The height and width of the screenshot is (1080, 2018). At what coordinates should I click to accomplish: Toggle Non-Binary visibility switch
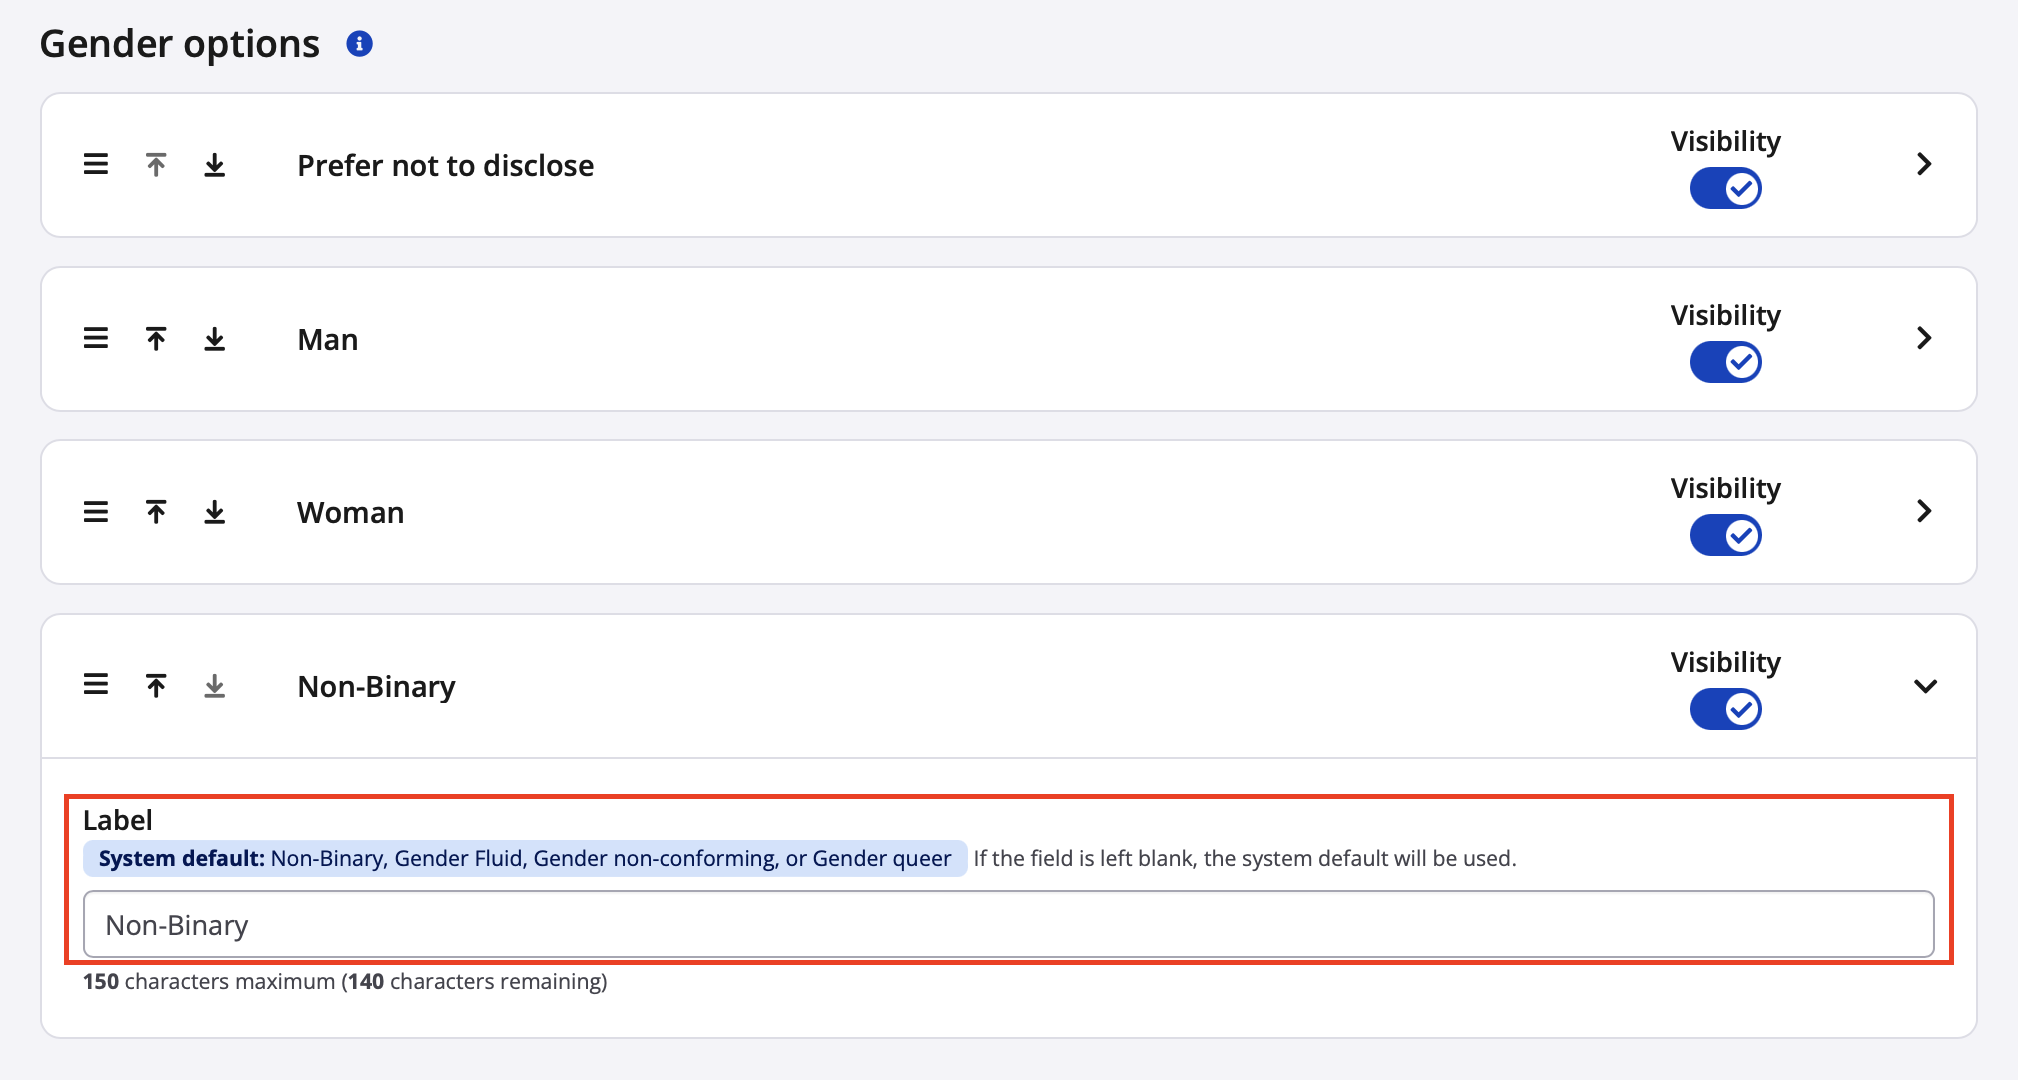point(1725,709)
